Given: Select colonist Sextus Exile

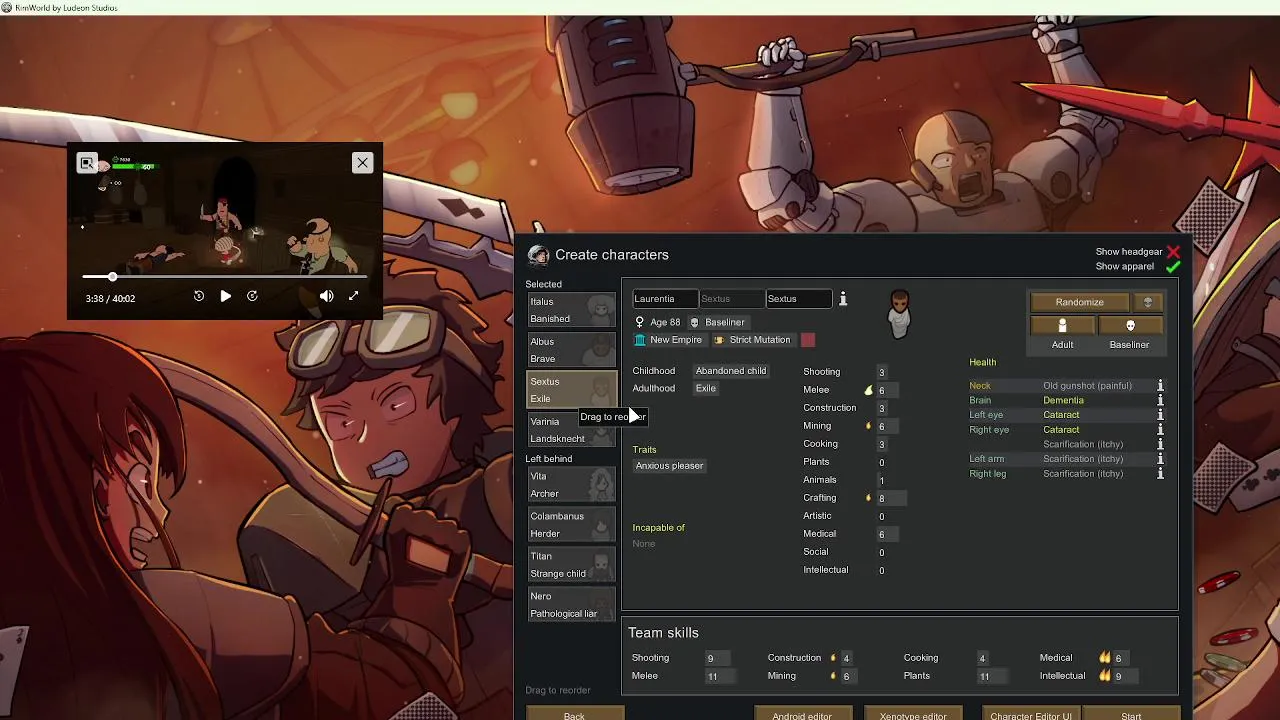Looking at the screenshot, I should point(571,390).
